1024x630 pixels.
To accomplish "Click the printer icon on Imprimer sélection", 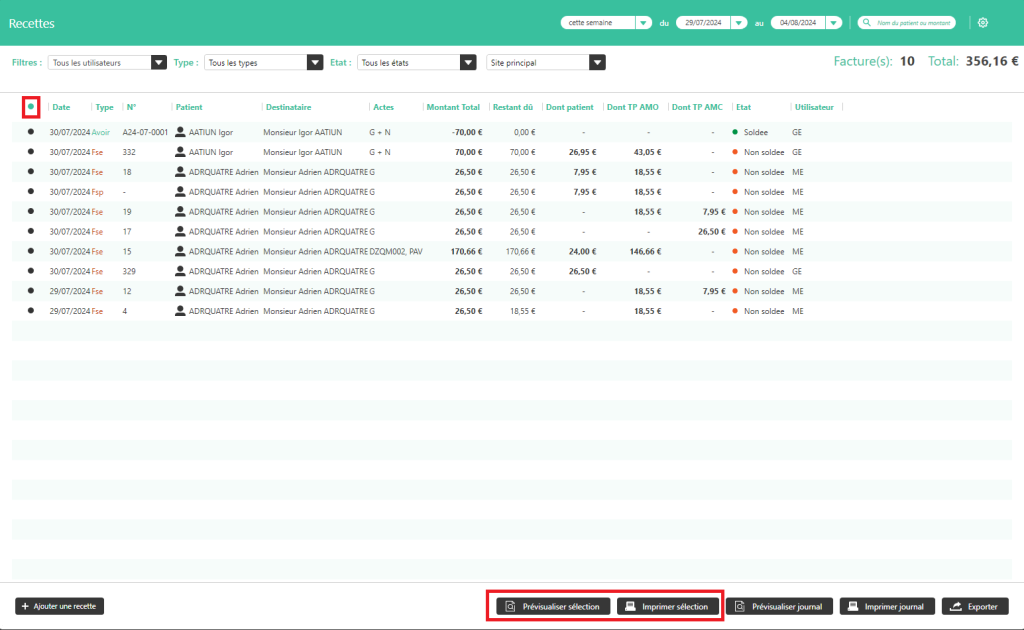I will (631, 606).
